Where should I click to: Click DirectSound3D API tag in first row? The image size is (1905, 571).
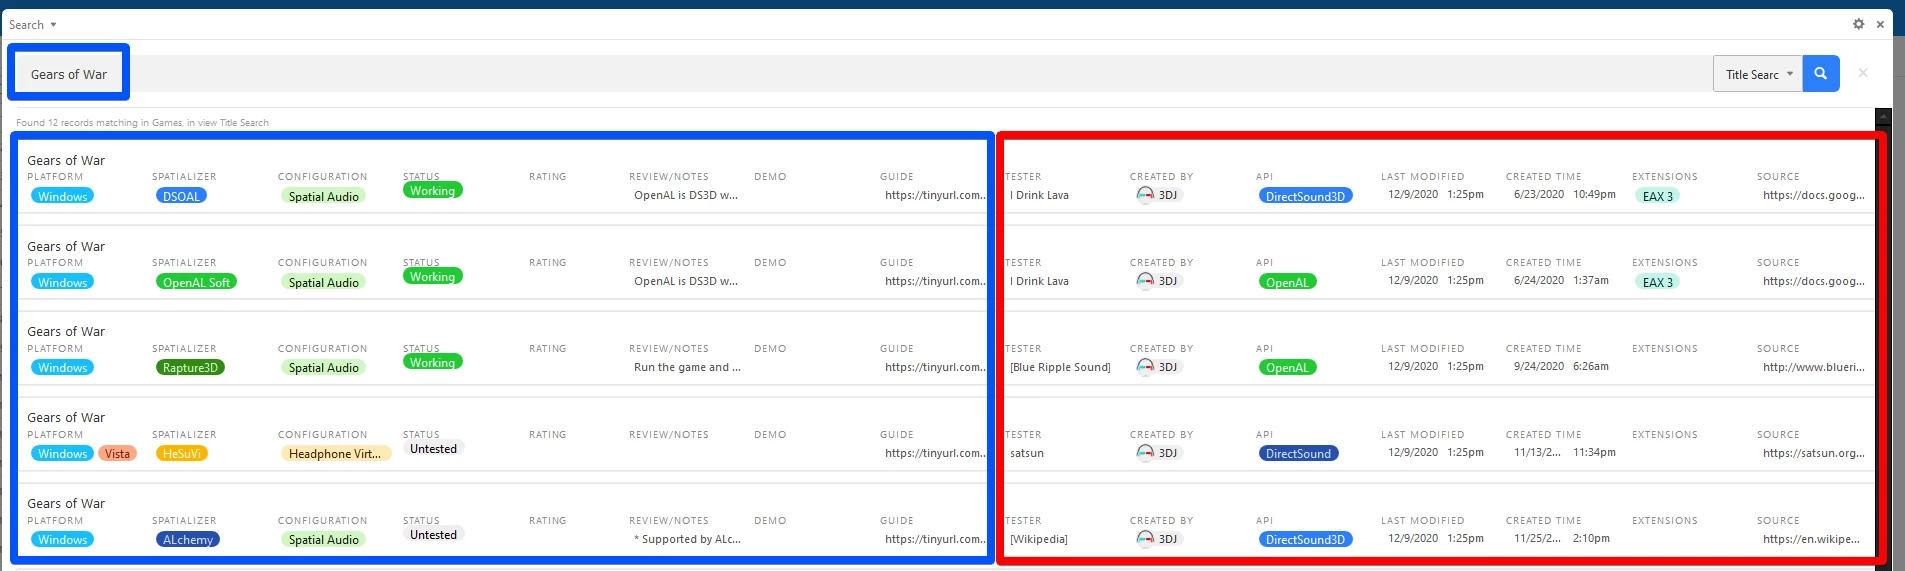tap(1305, 196)
